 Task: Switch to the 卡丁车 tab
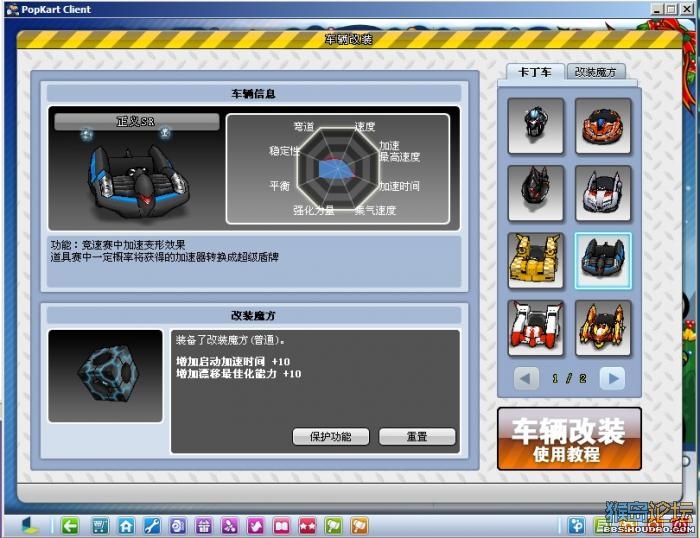coord(534,72)
